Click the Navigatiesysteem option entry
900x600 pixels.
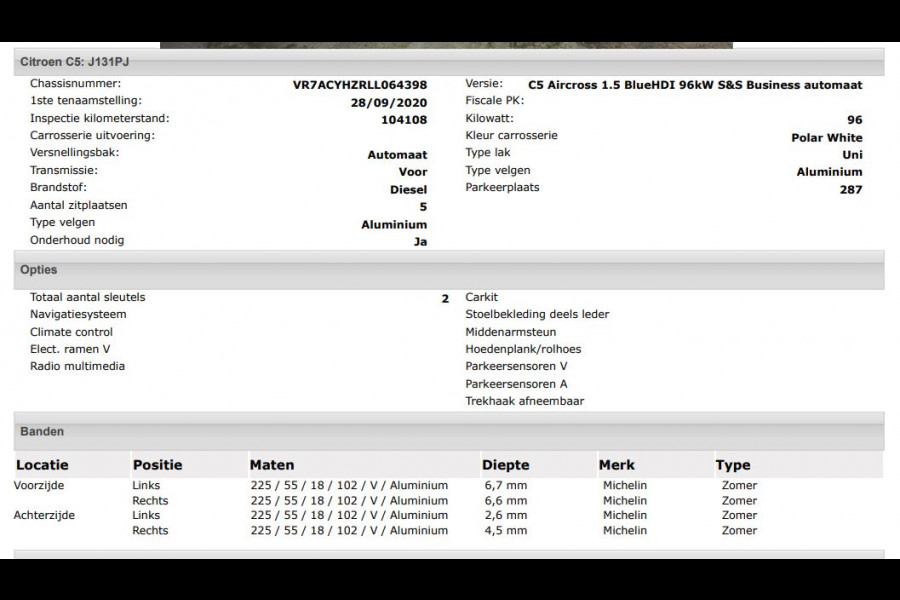[x=78, y=314]
